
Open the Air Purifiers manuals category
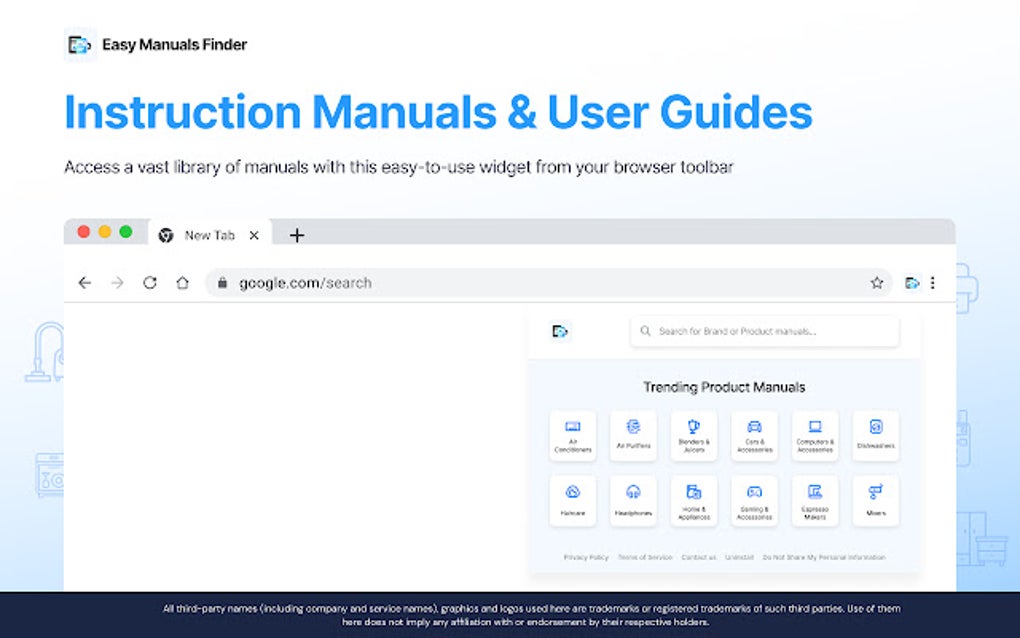(633, 436)
